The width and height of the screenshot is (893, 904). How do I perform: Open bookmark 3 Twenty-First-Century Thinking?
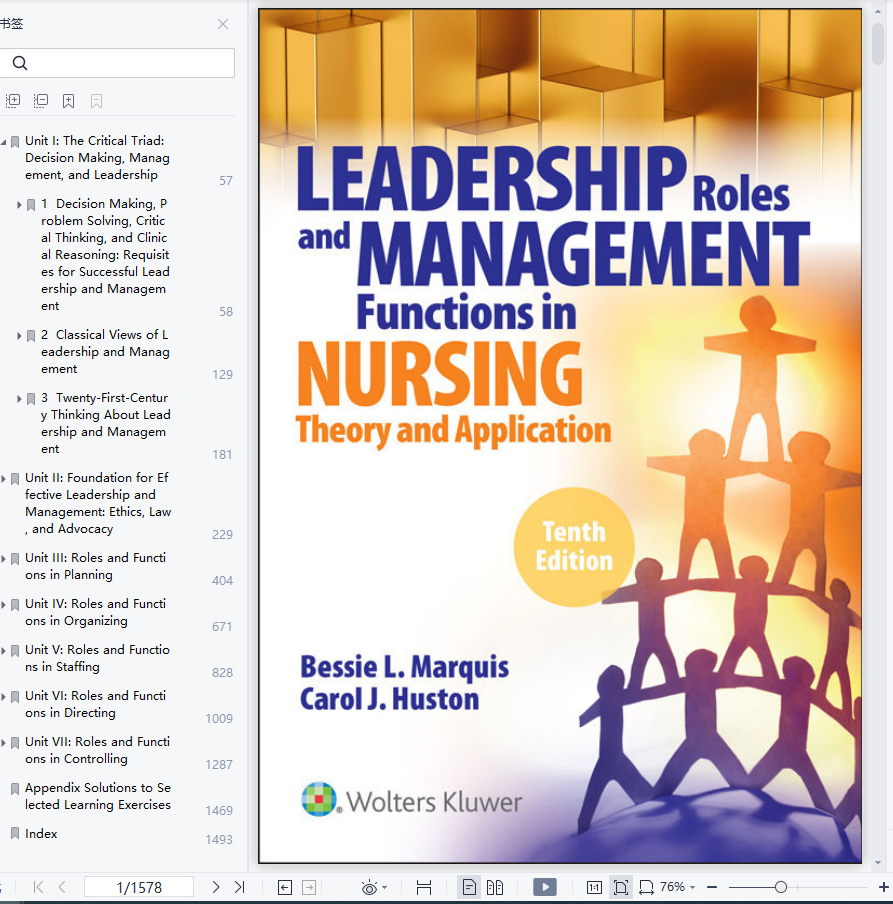tap(105, 423)
